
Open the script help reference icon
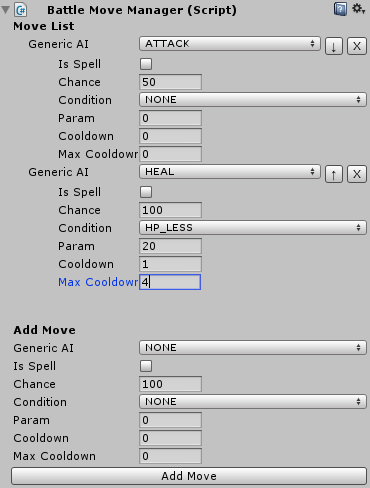[x=340, y=9]
